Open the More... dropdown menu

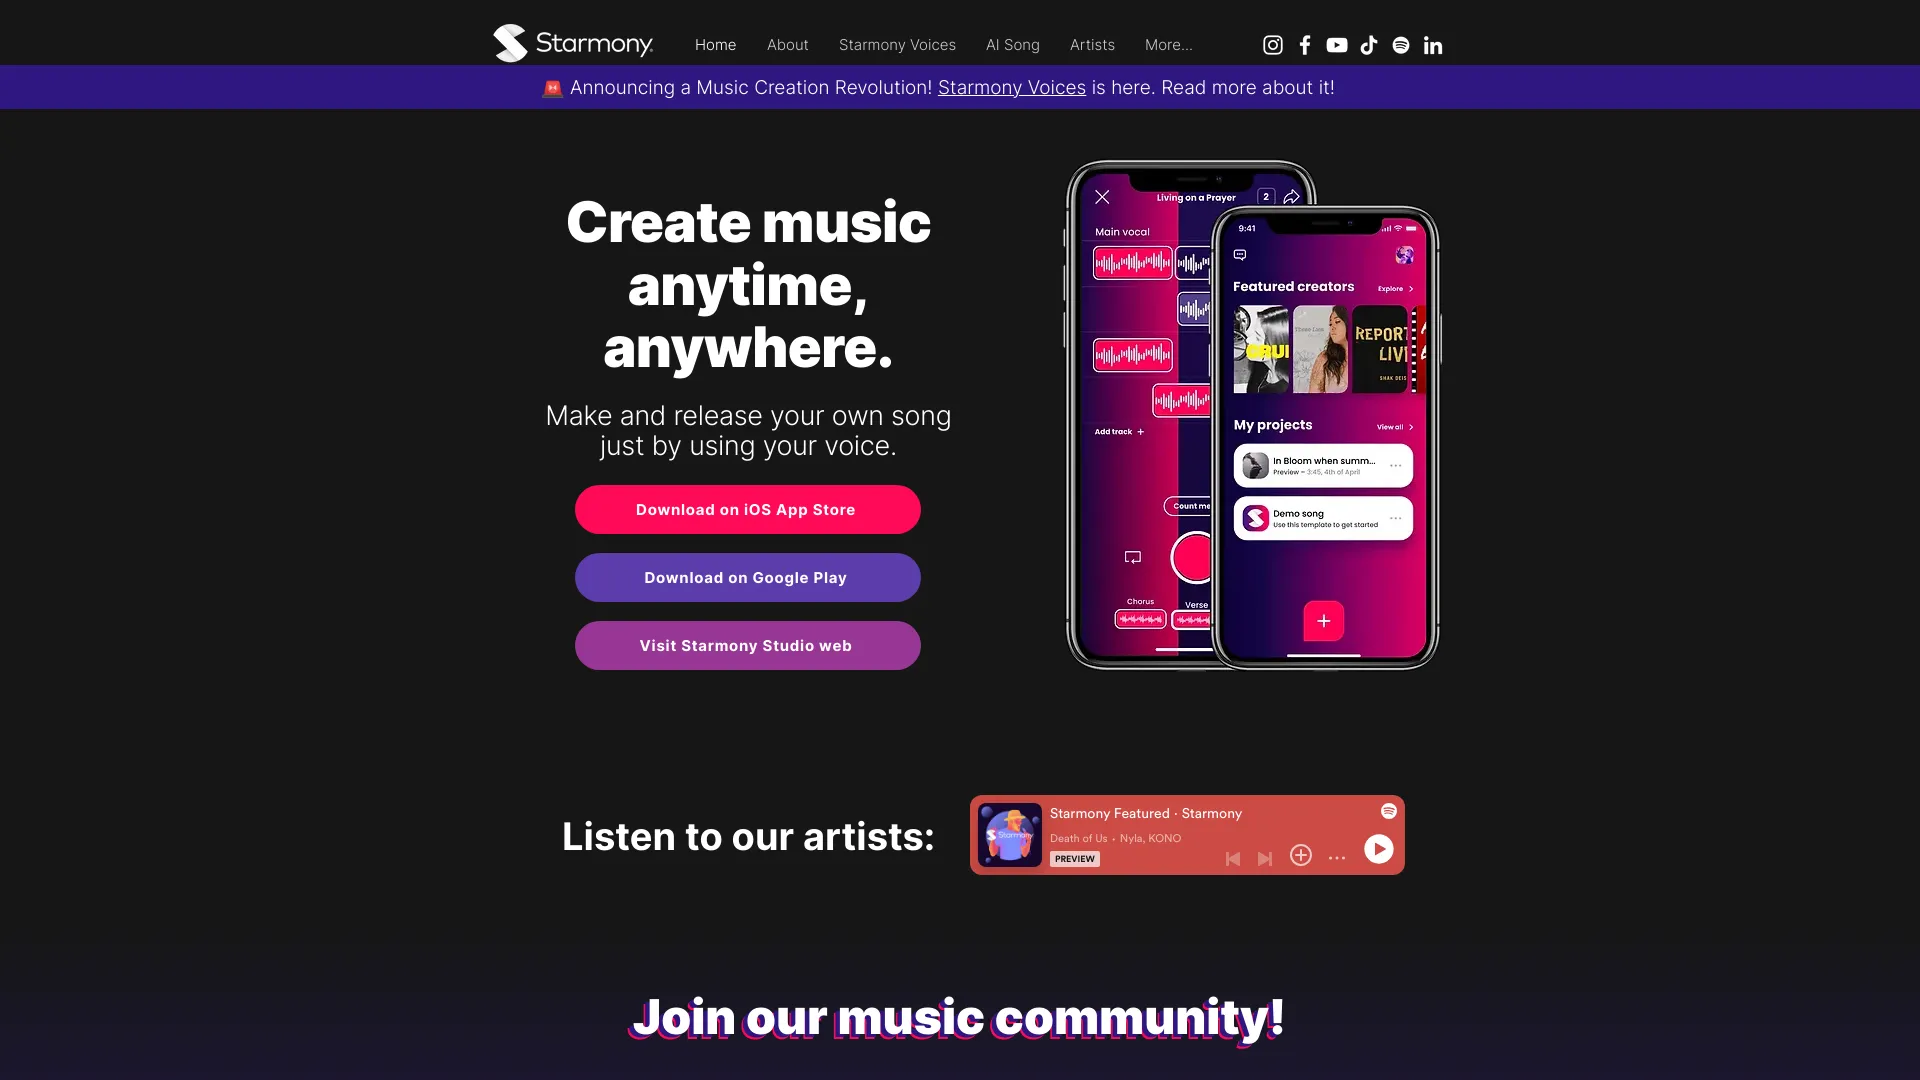coord(1168,45)
